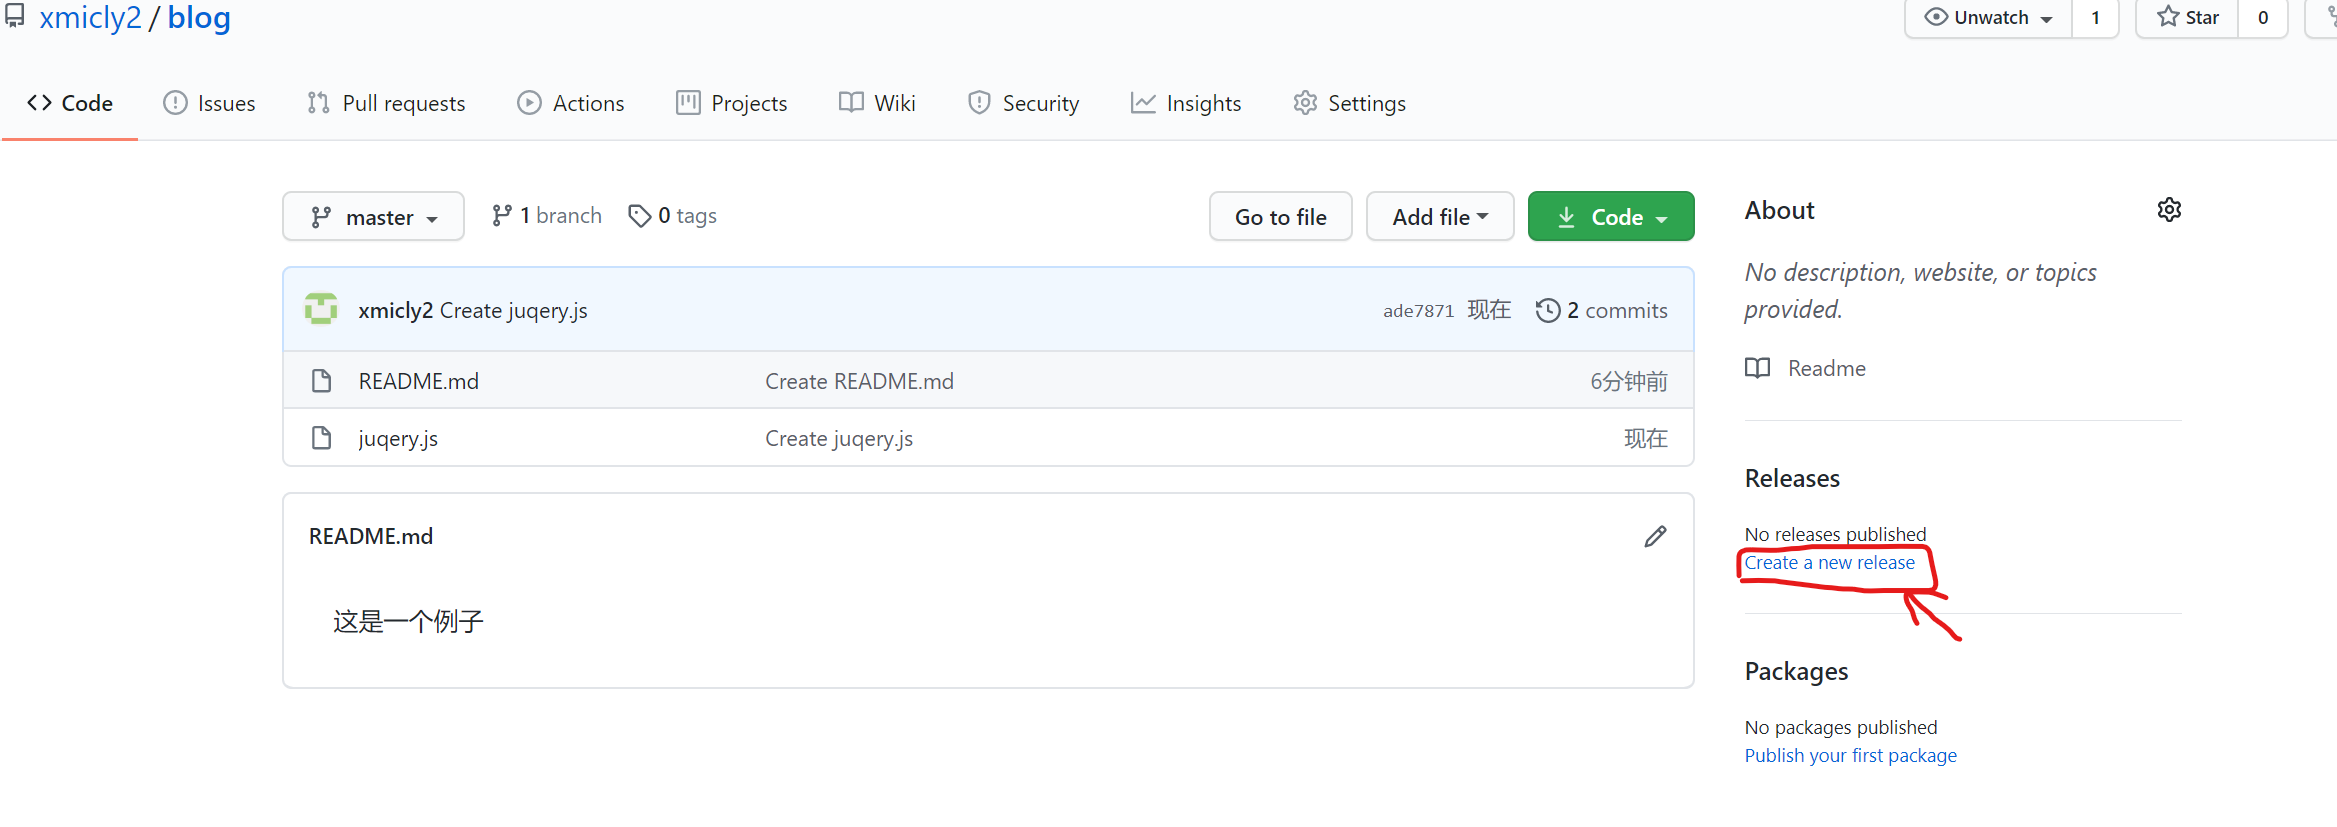This screenshot has height=827, width=2337.
Task: Click the Settings gear icon in tabs
Action: tap(1305, 102)
